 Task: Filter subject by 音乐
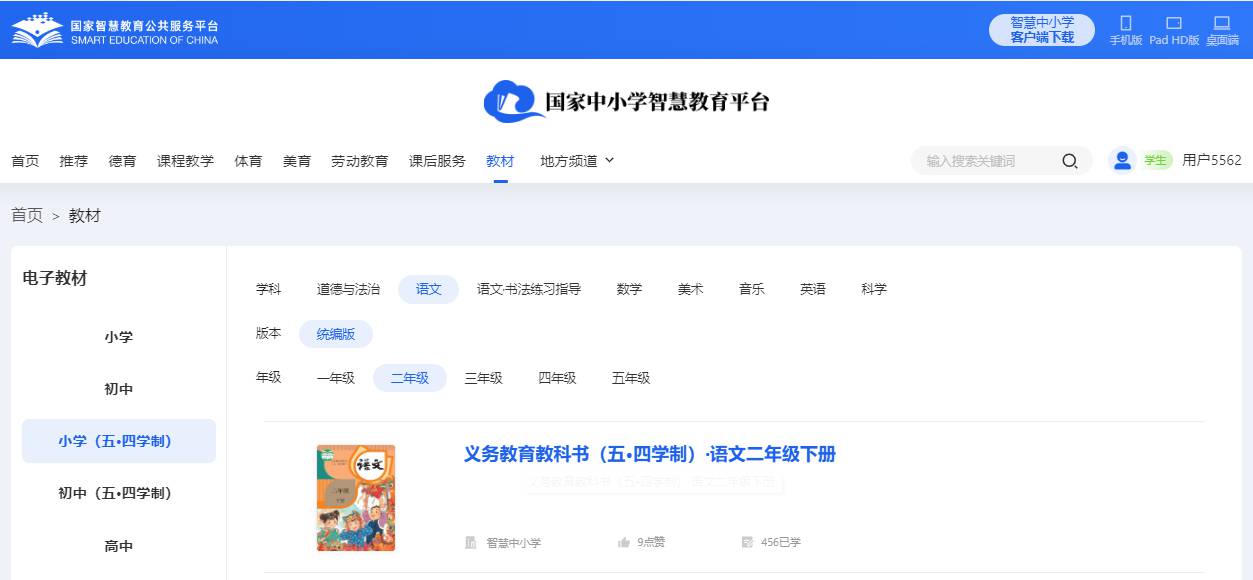coord(752,289)
